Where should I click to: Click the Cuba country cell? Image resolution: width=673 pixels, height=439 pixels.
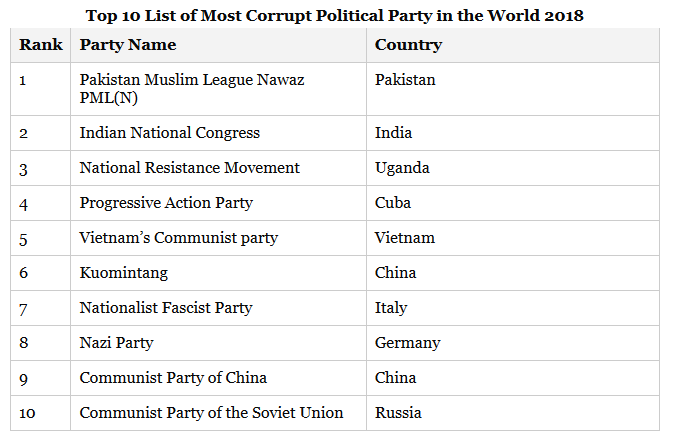[393, 203]
